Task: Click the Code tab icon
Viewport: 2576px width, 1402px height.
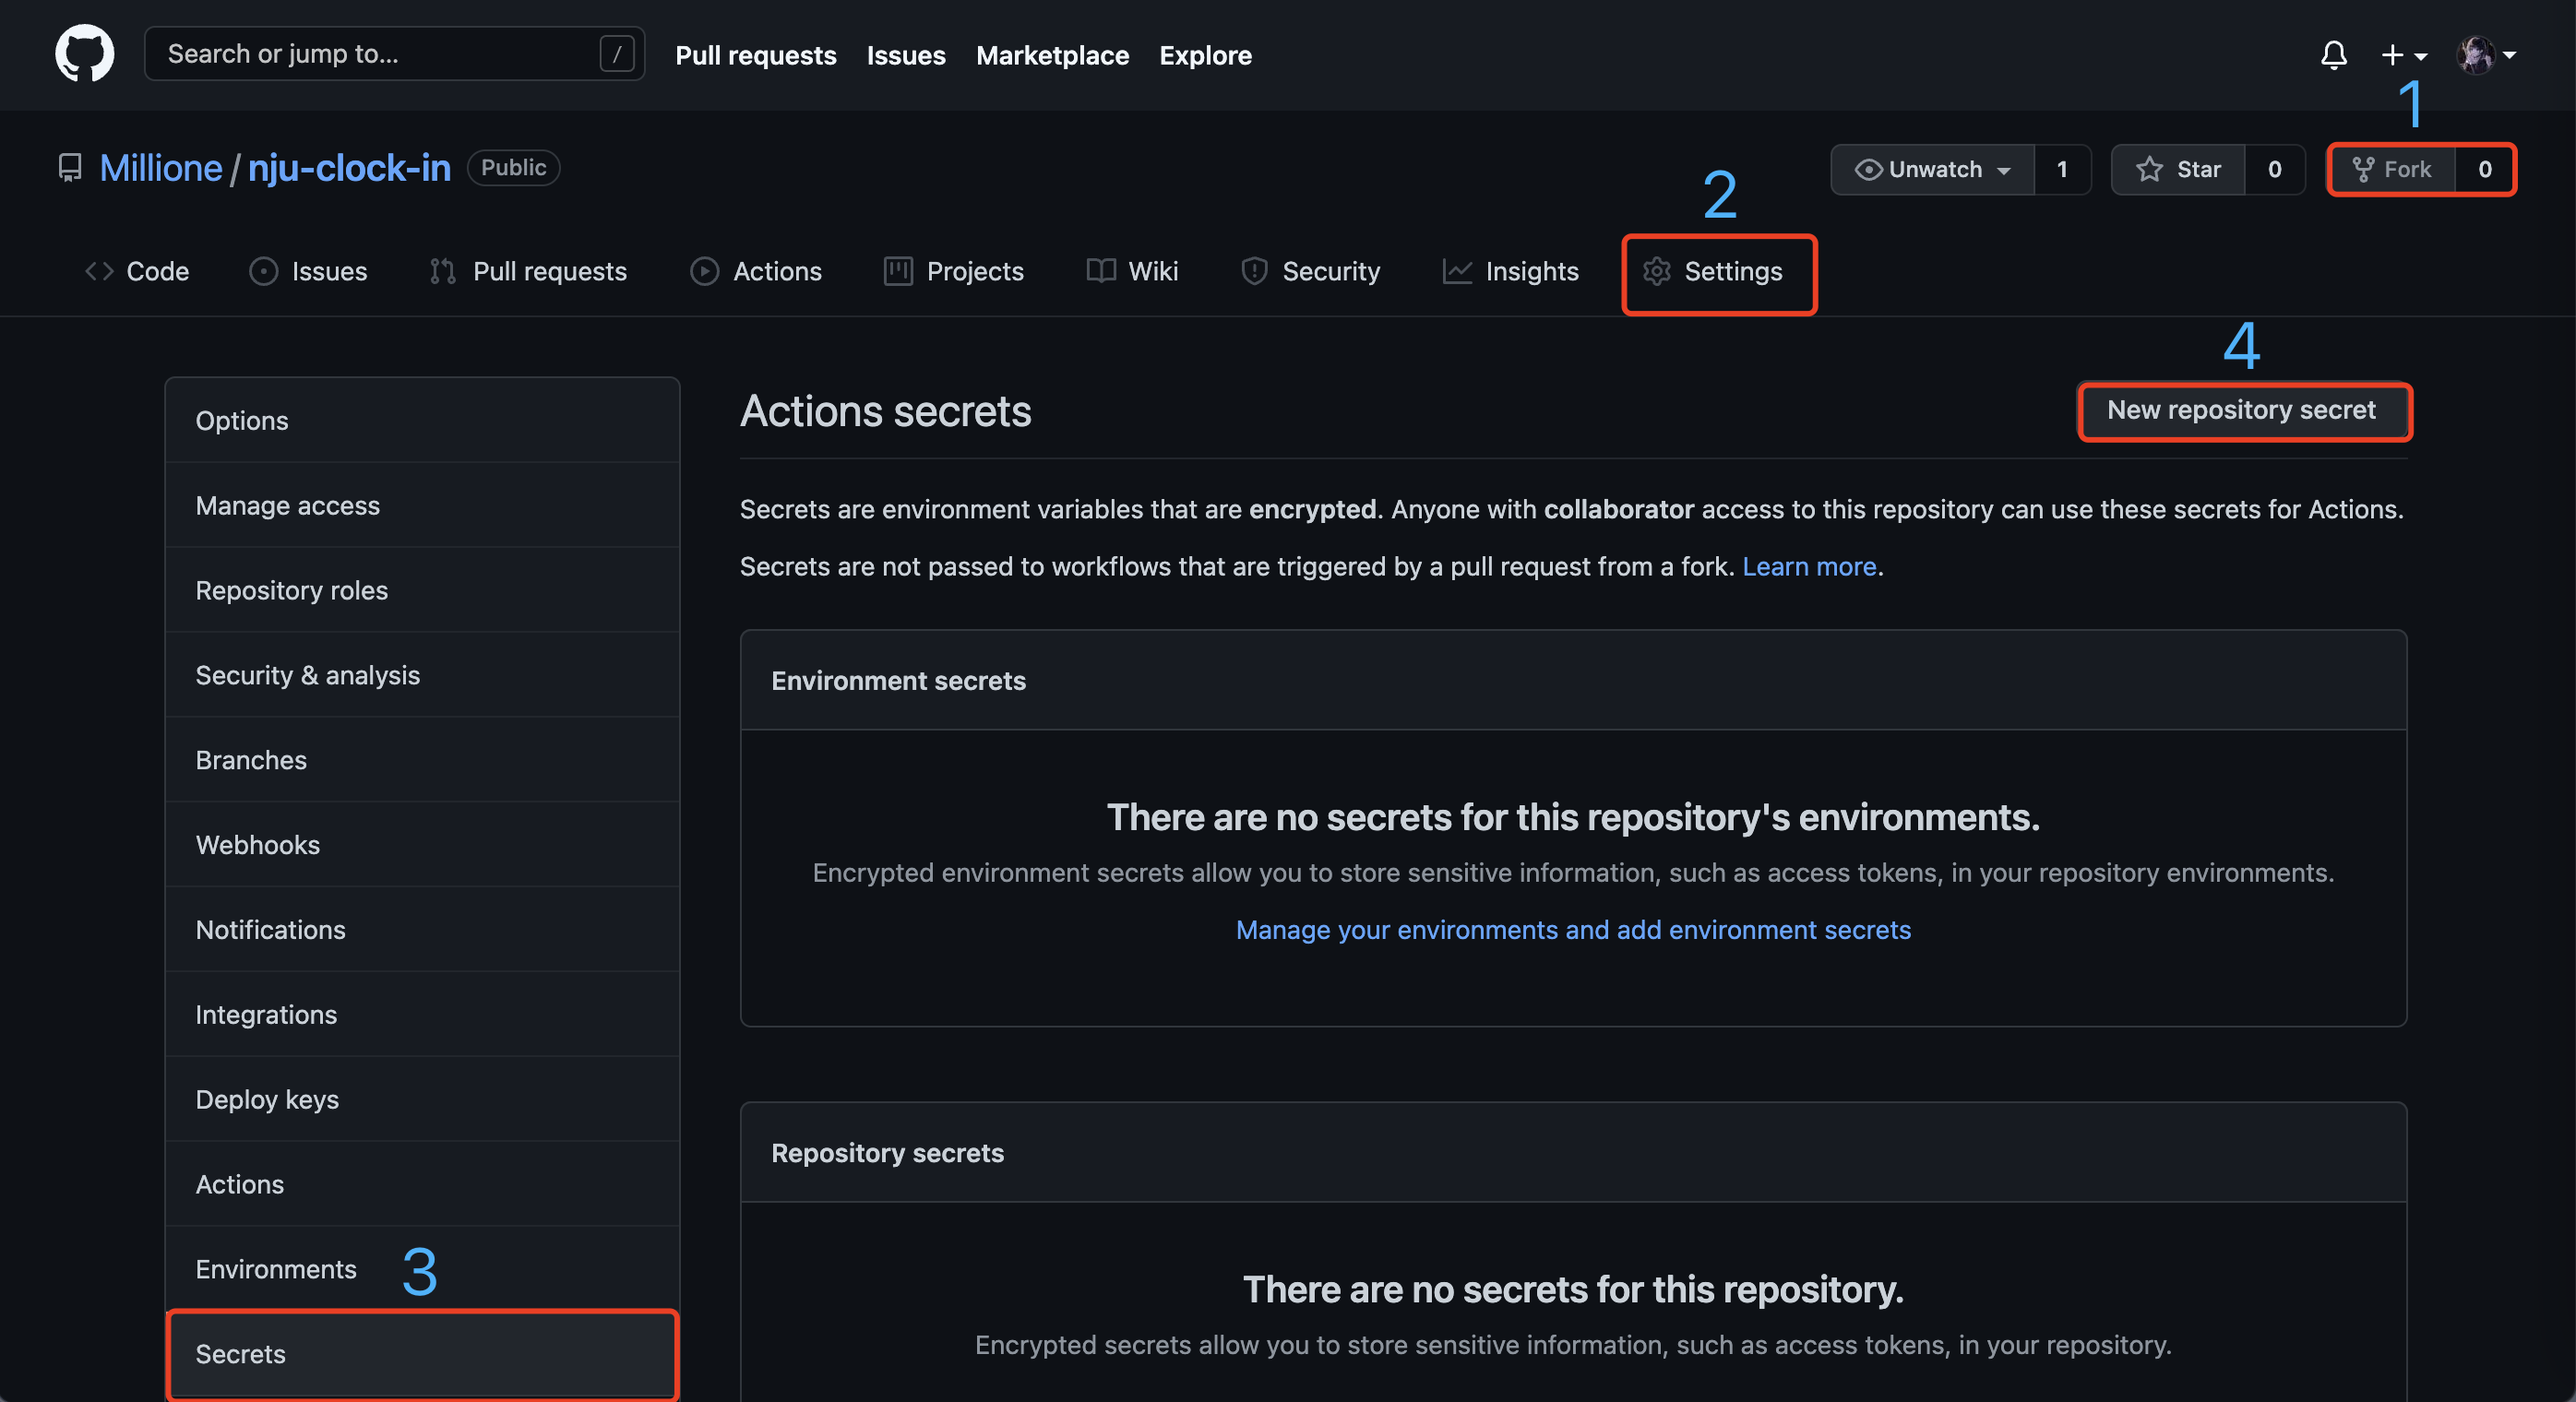Action: coord(97,269)
